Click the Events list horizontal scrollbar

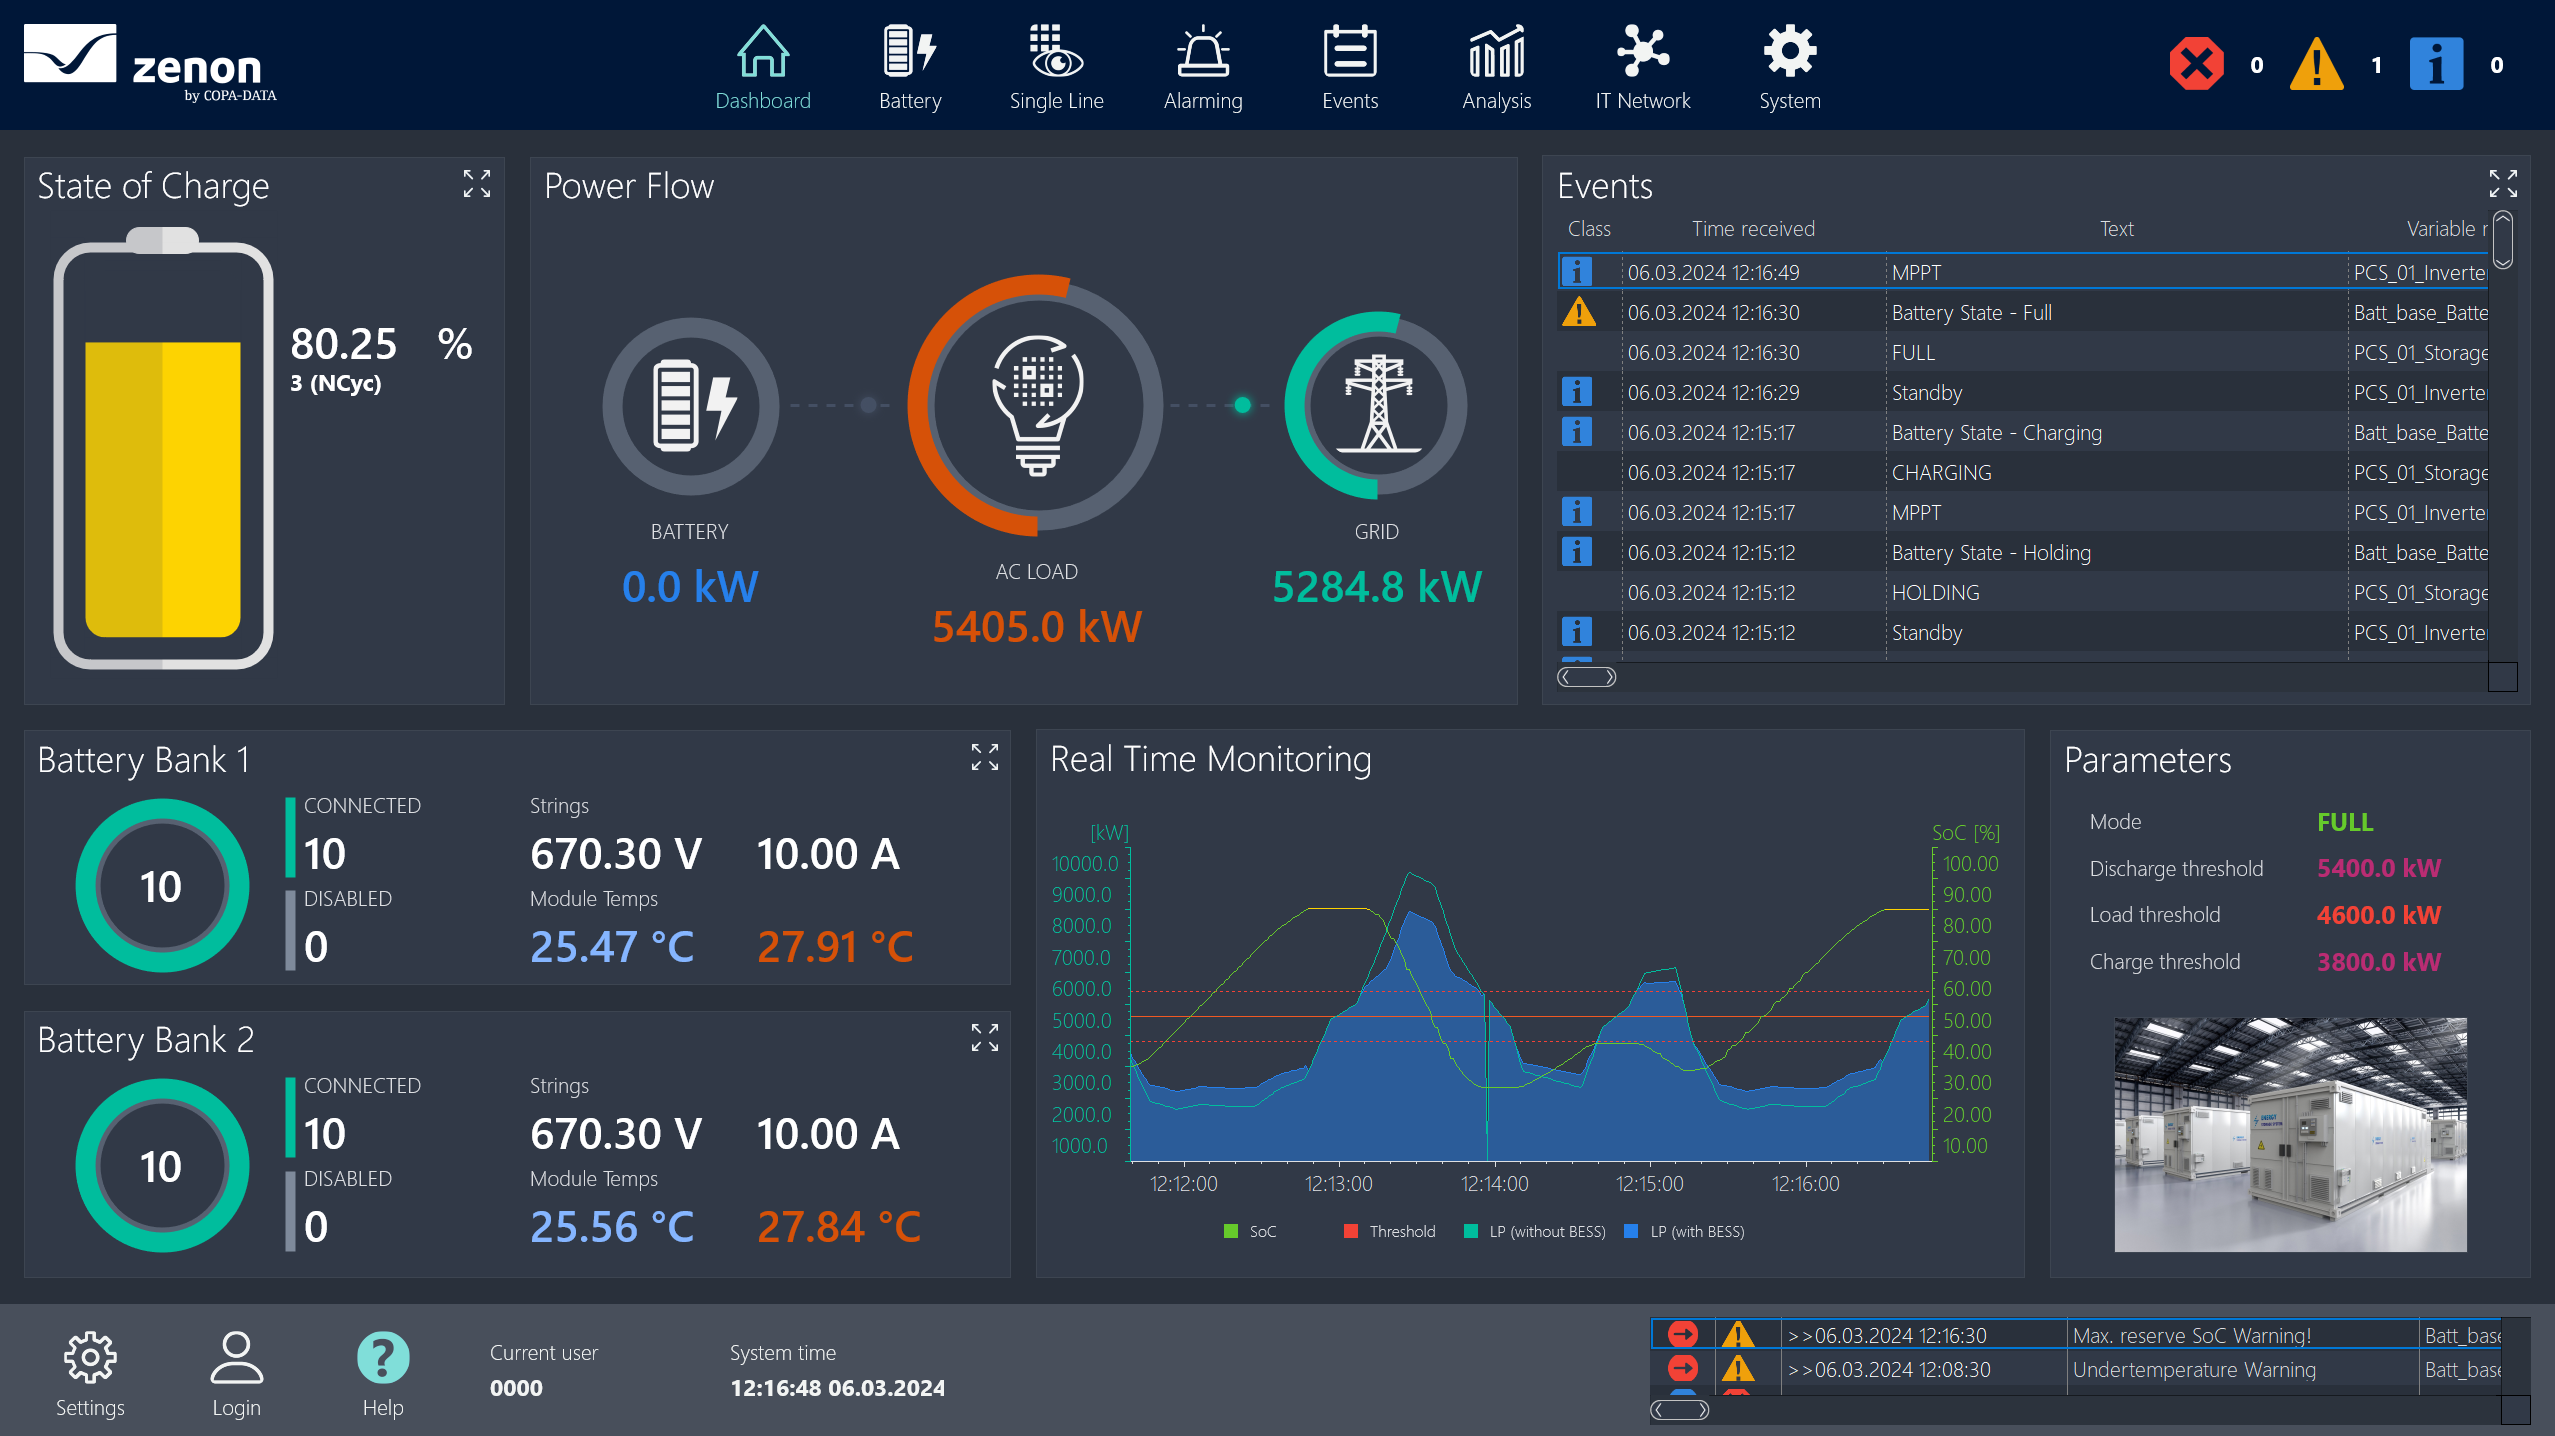[1587, 678]
